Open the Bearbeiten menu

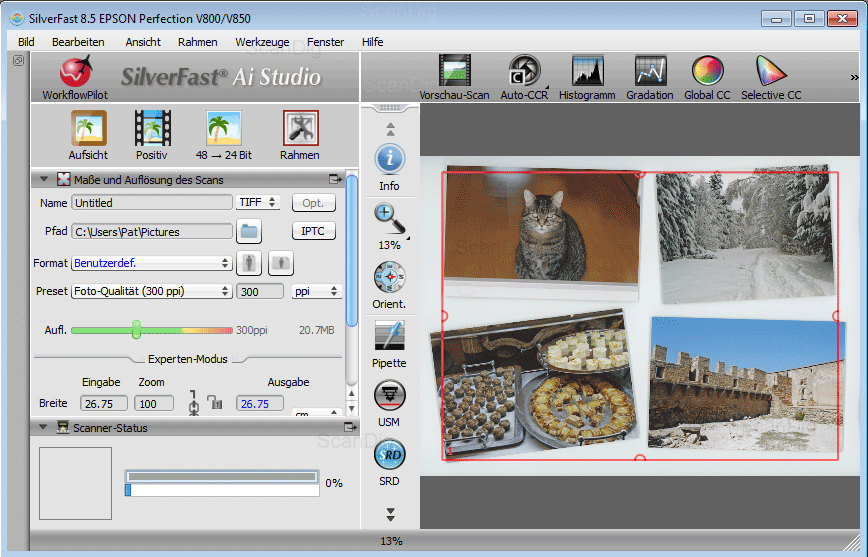pos(78,42)
